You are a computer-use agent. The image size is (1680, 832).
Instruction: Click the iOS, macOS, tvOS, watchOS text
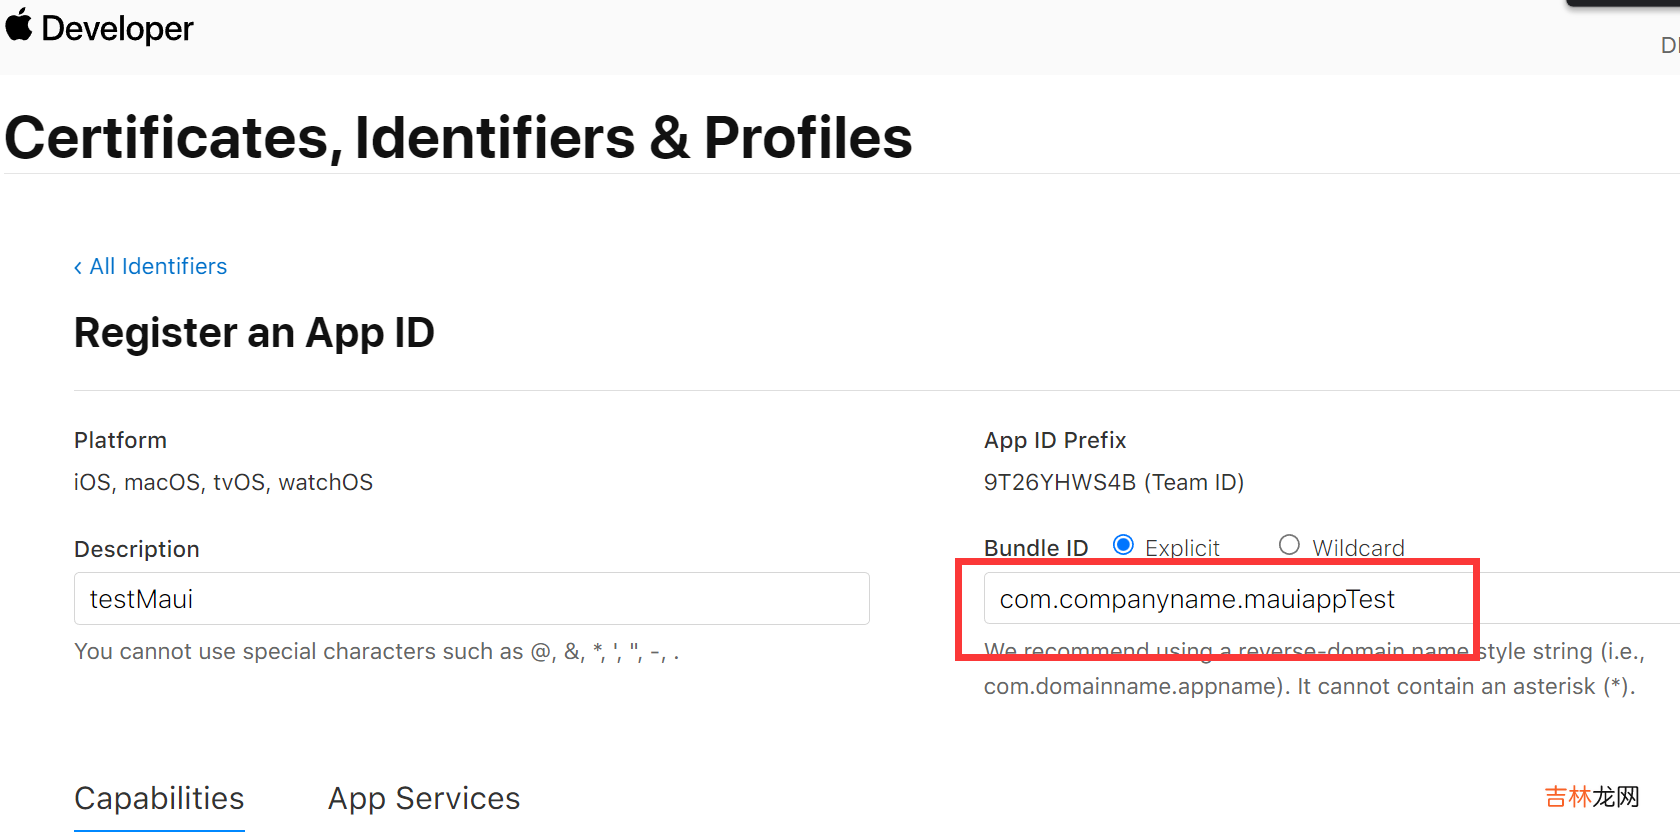(x=223, y=483)
